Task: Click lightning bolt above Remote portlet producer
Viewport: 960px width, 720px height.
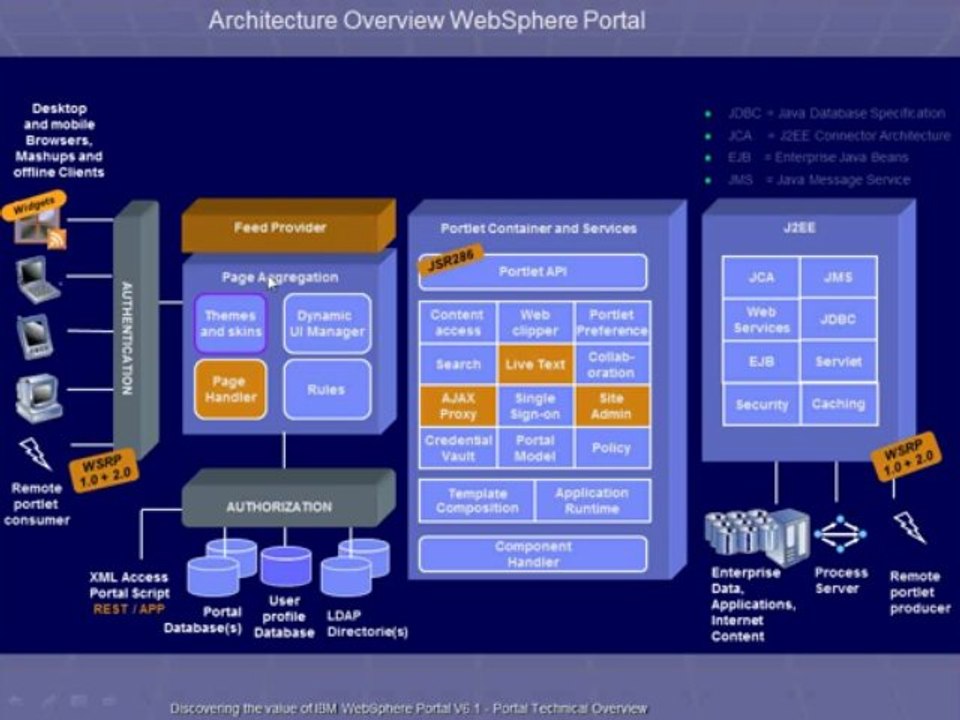Action: tap(910, 527)
